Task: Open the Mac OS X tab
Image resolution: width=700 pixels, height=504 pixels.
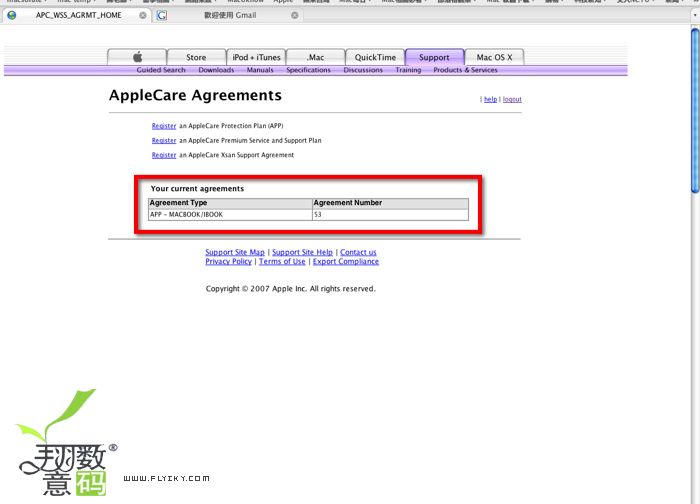Action: [494, 57]
